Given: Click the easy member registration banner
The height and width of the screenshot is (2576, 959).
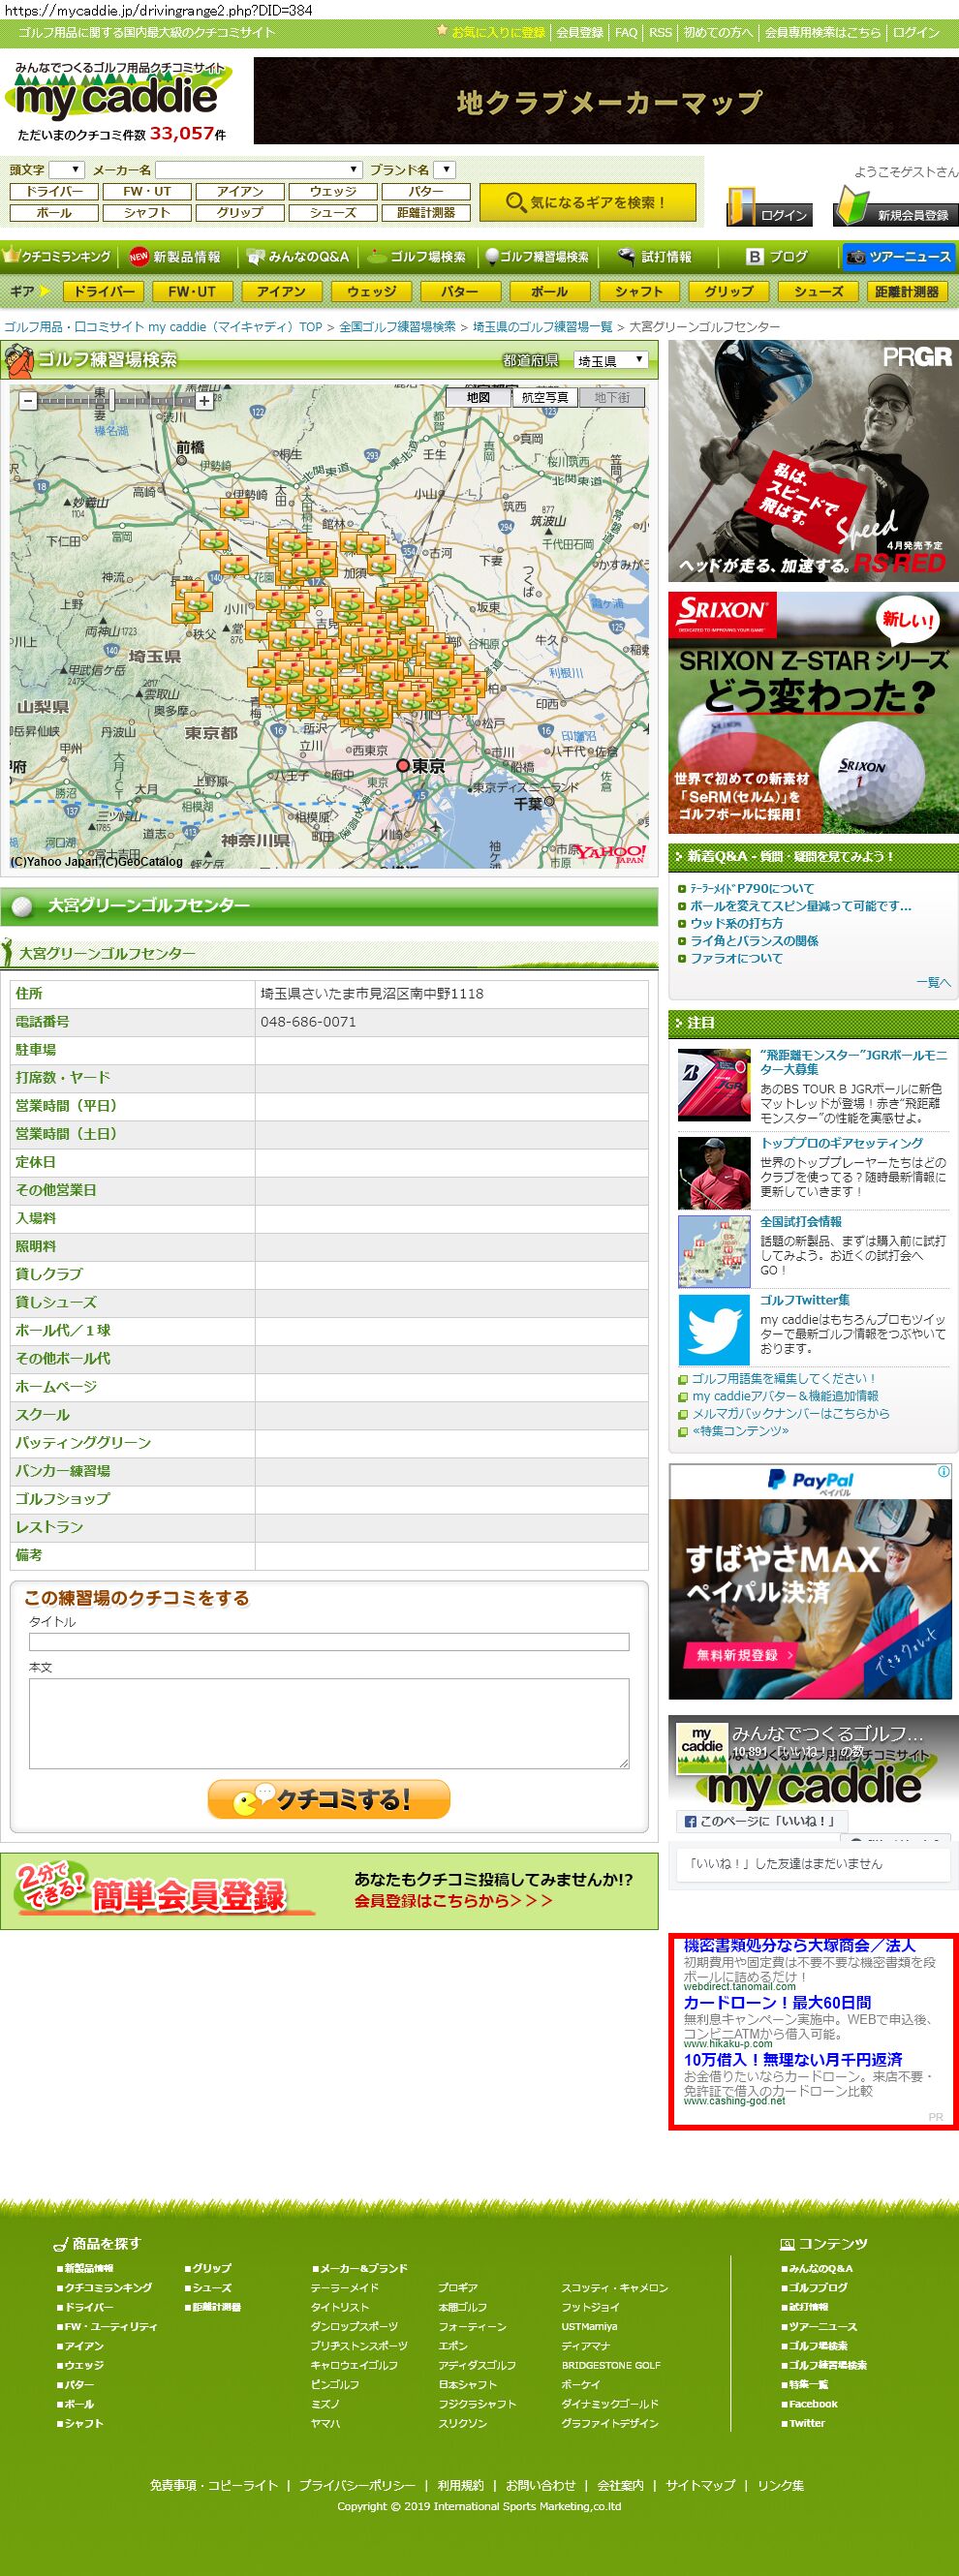Looking at the screenshot, I should tap(329, 1892).
